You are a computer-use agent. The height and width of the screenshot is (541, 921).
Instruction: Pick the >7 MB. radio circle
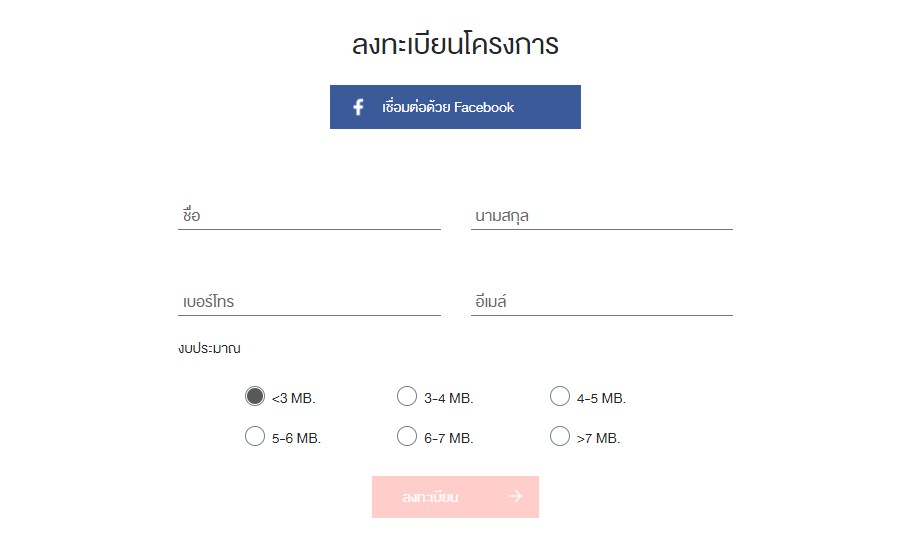[x=560, y=436]
